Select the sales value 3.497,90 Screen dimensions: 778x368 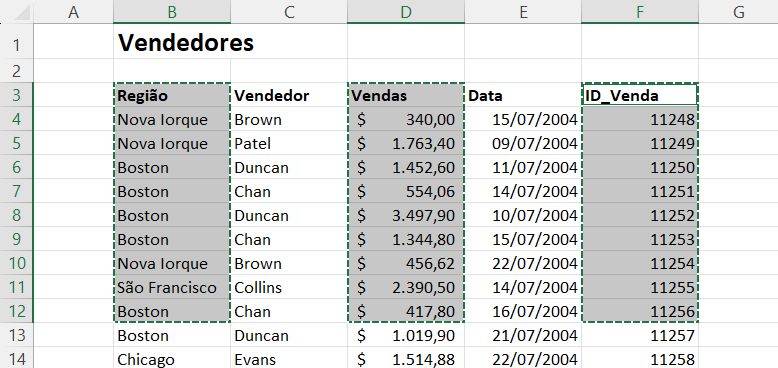(406, 215)
